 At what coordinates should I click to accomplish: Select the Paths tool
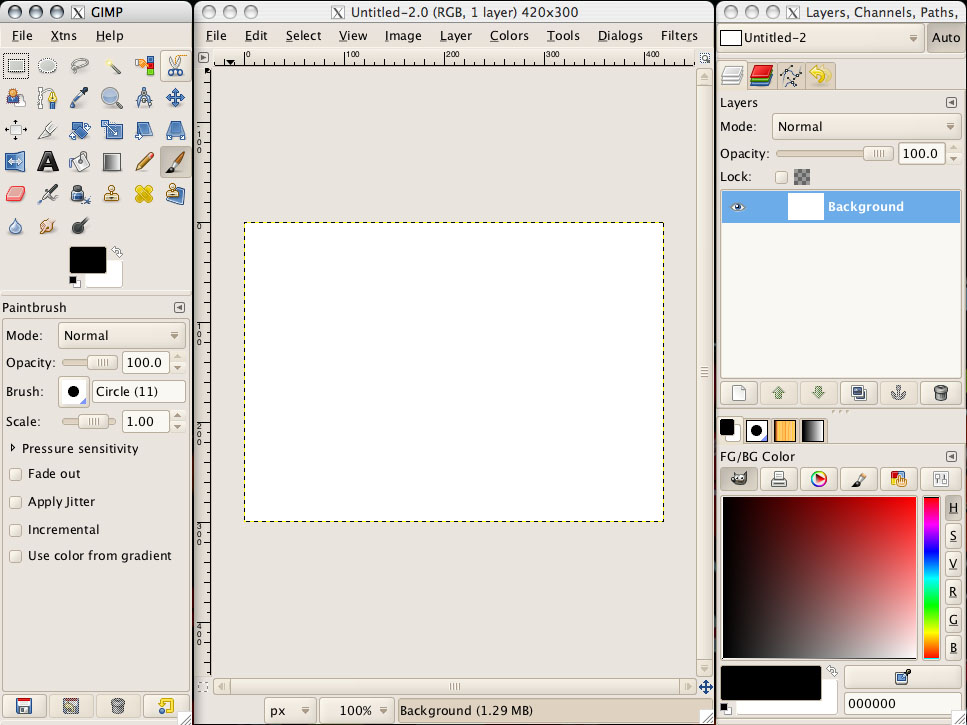[x=47, y=98]
